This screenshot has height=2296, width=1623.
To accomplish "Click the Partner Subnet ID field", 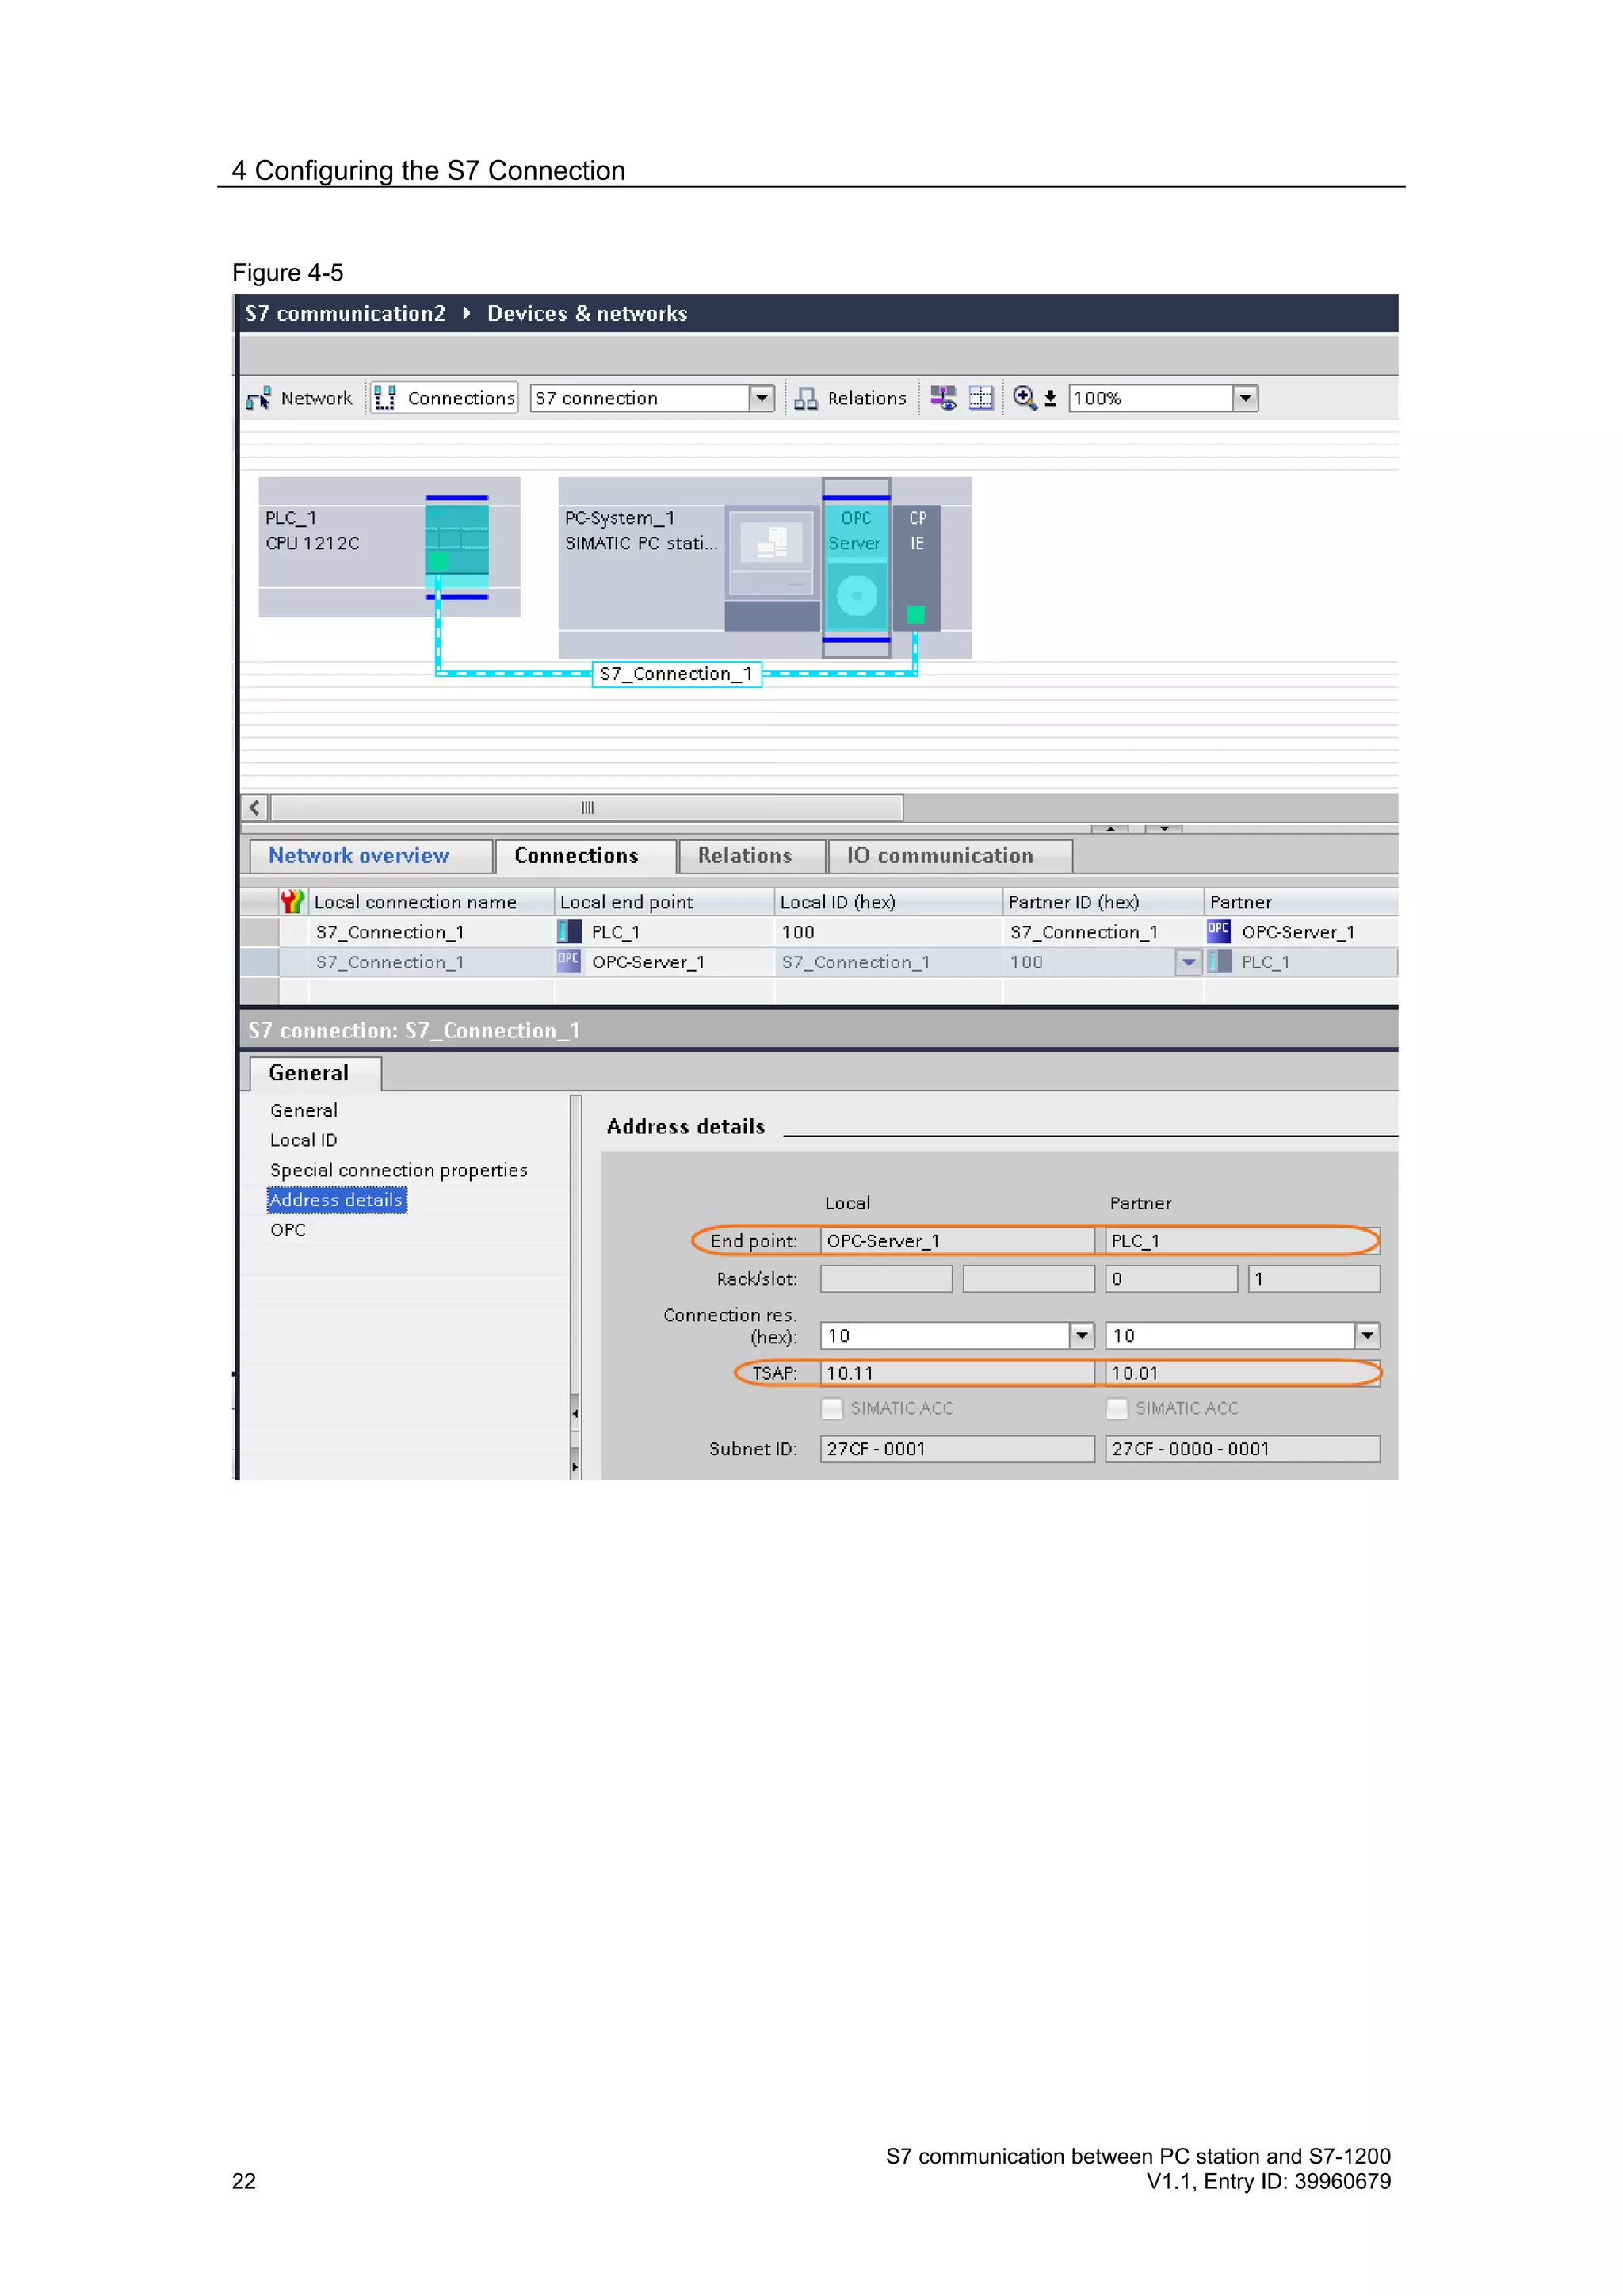I will (1242, 1449).
